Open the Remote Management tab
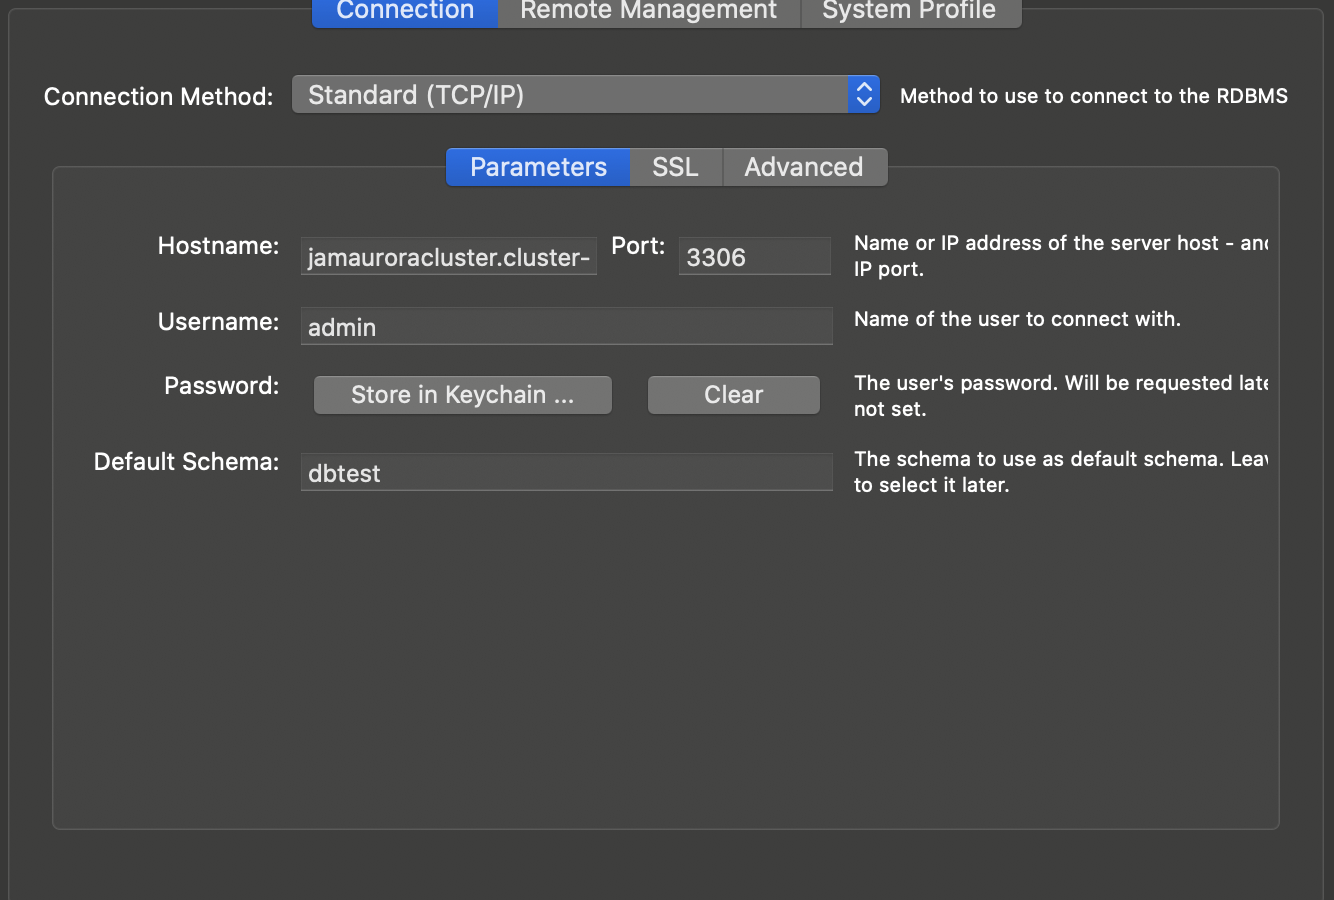The width and height of the screenshot is (1334, 900). coord(649,12)
